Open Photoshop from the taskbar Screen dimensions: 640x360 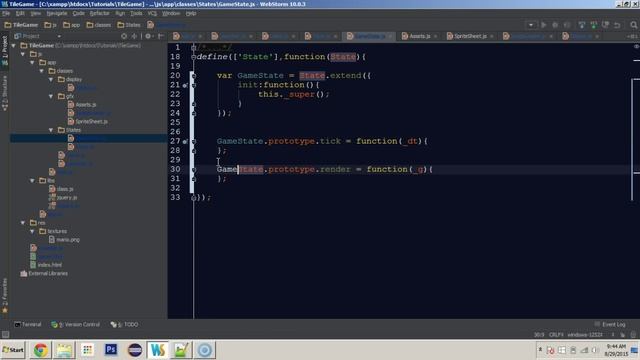pyautogui.click(x=111, y=350)
